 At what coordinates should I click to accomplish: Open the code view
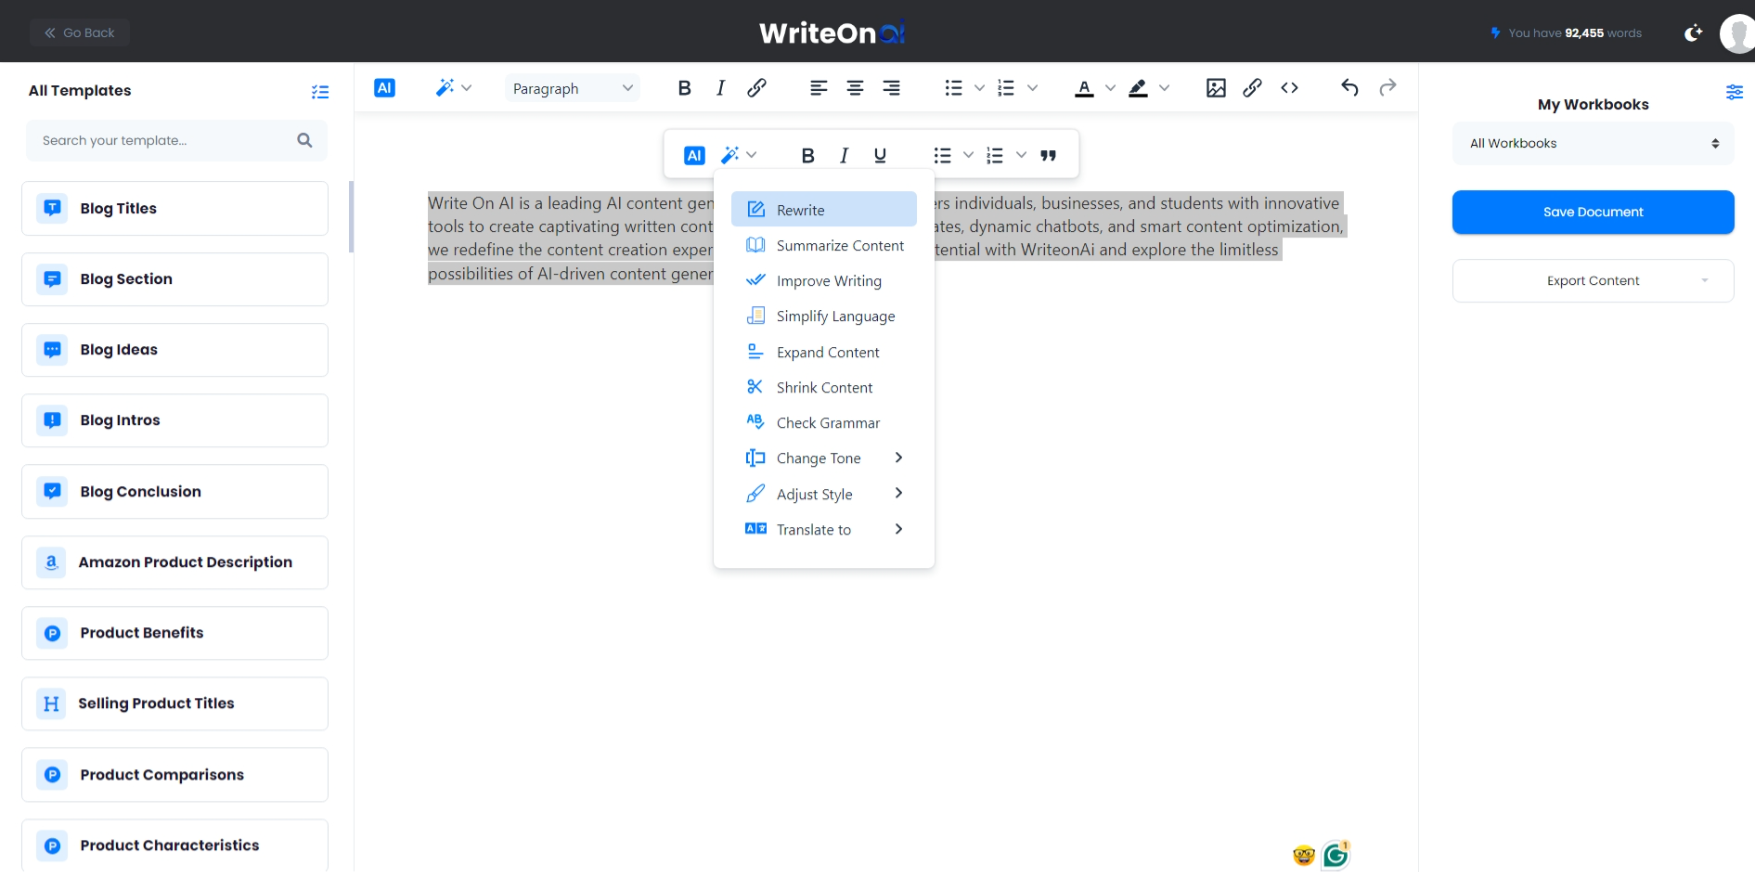click(1290, 88)
